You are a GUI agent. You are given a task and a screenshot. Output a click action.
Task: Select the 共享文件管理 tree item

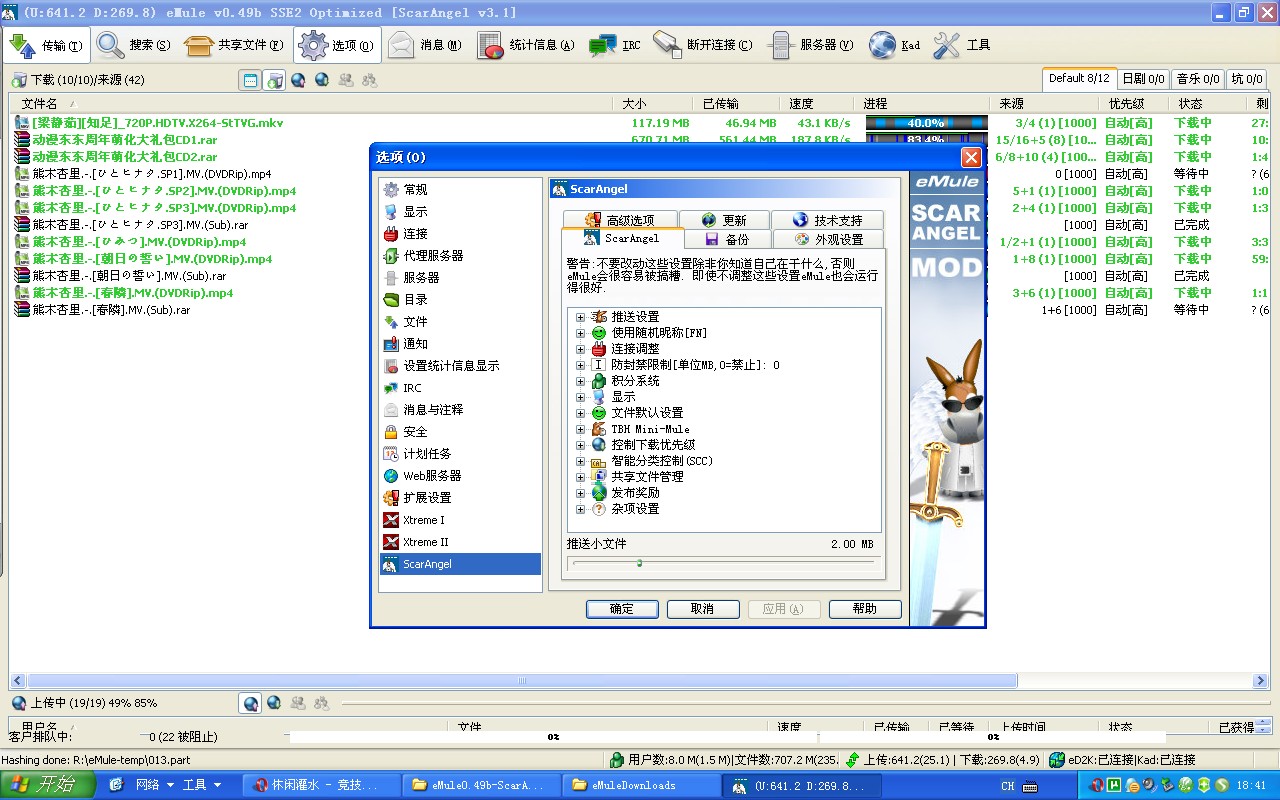647,477
